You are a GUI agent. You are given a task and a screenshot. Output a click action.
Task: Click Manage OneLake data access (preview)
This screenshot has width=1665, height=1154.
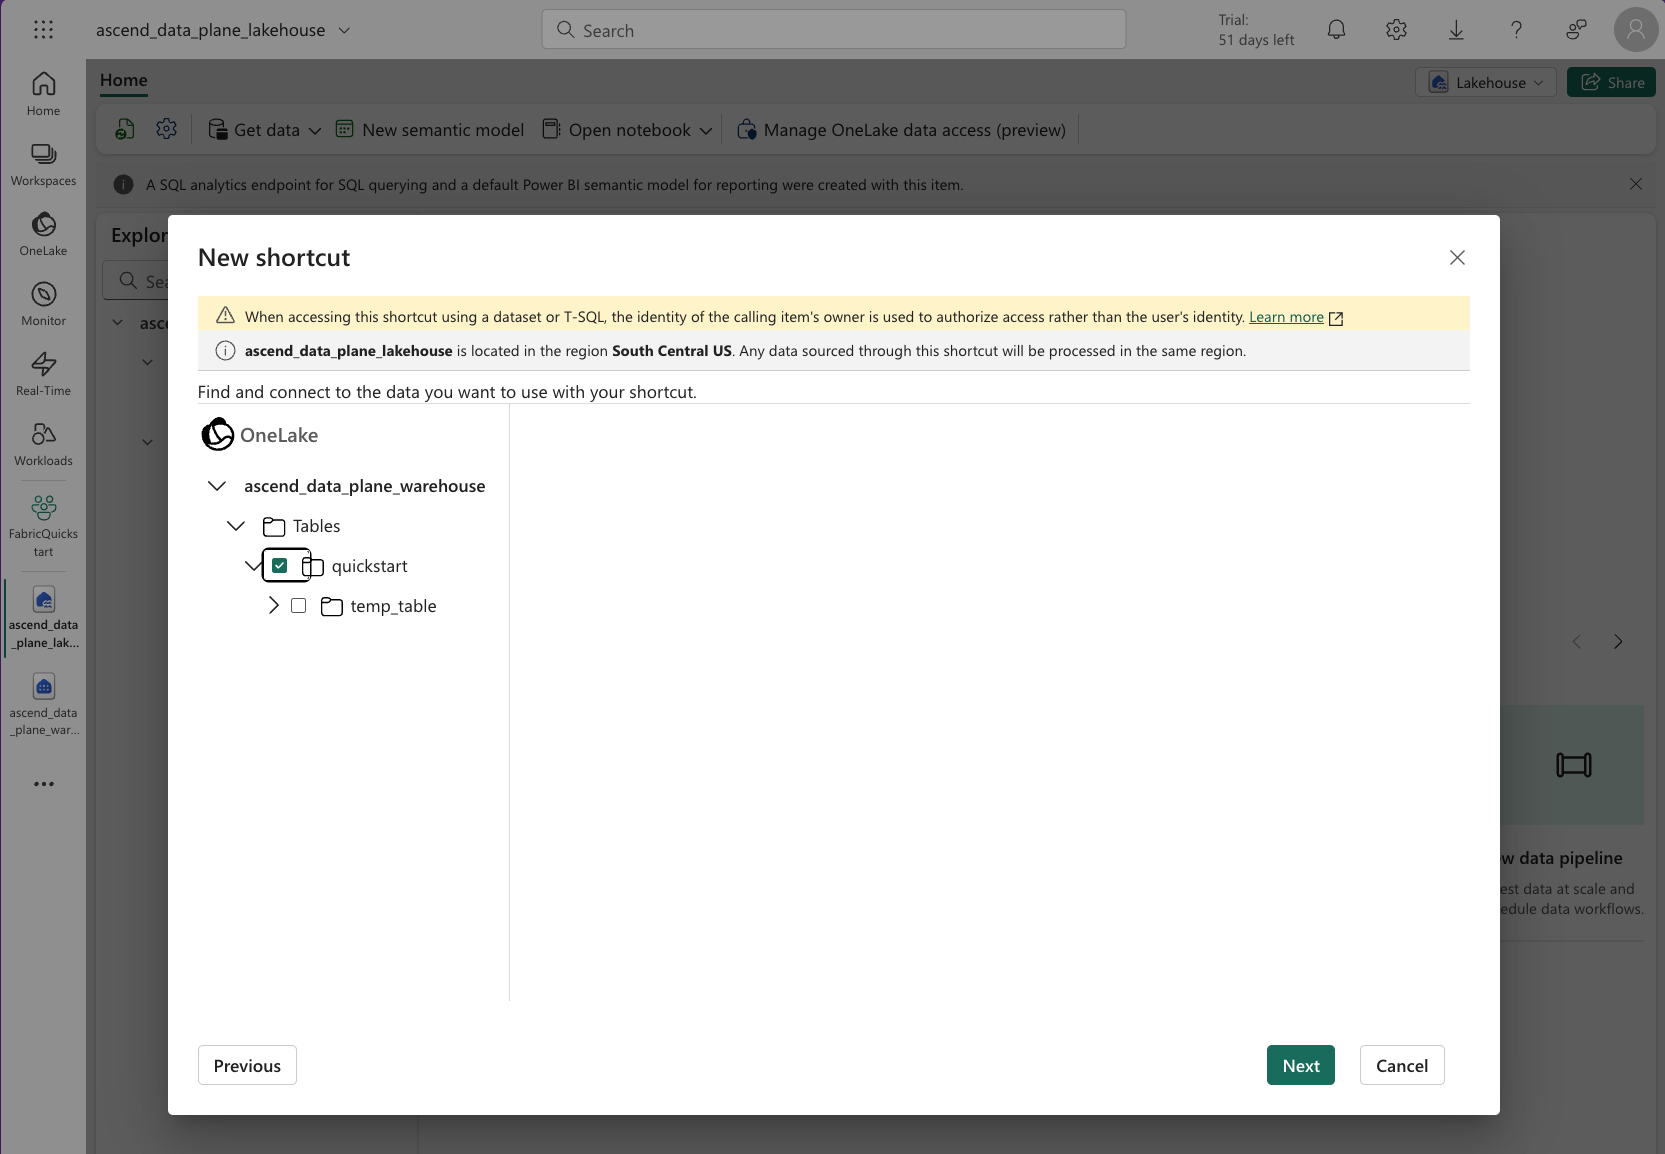[x=901, y=130]
